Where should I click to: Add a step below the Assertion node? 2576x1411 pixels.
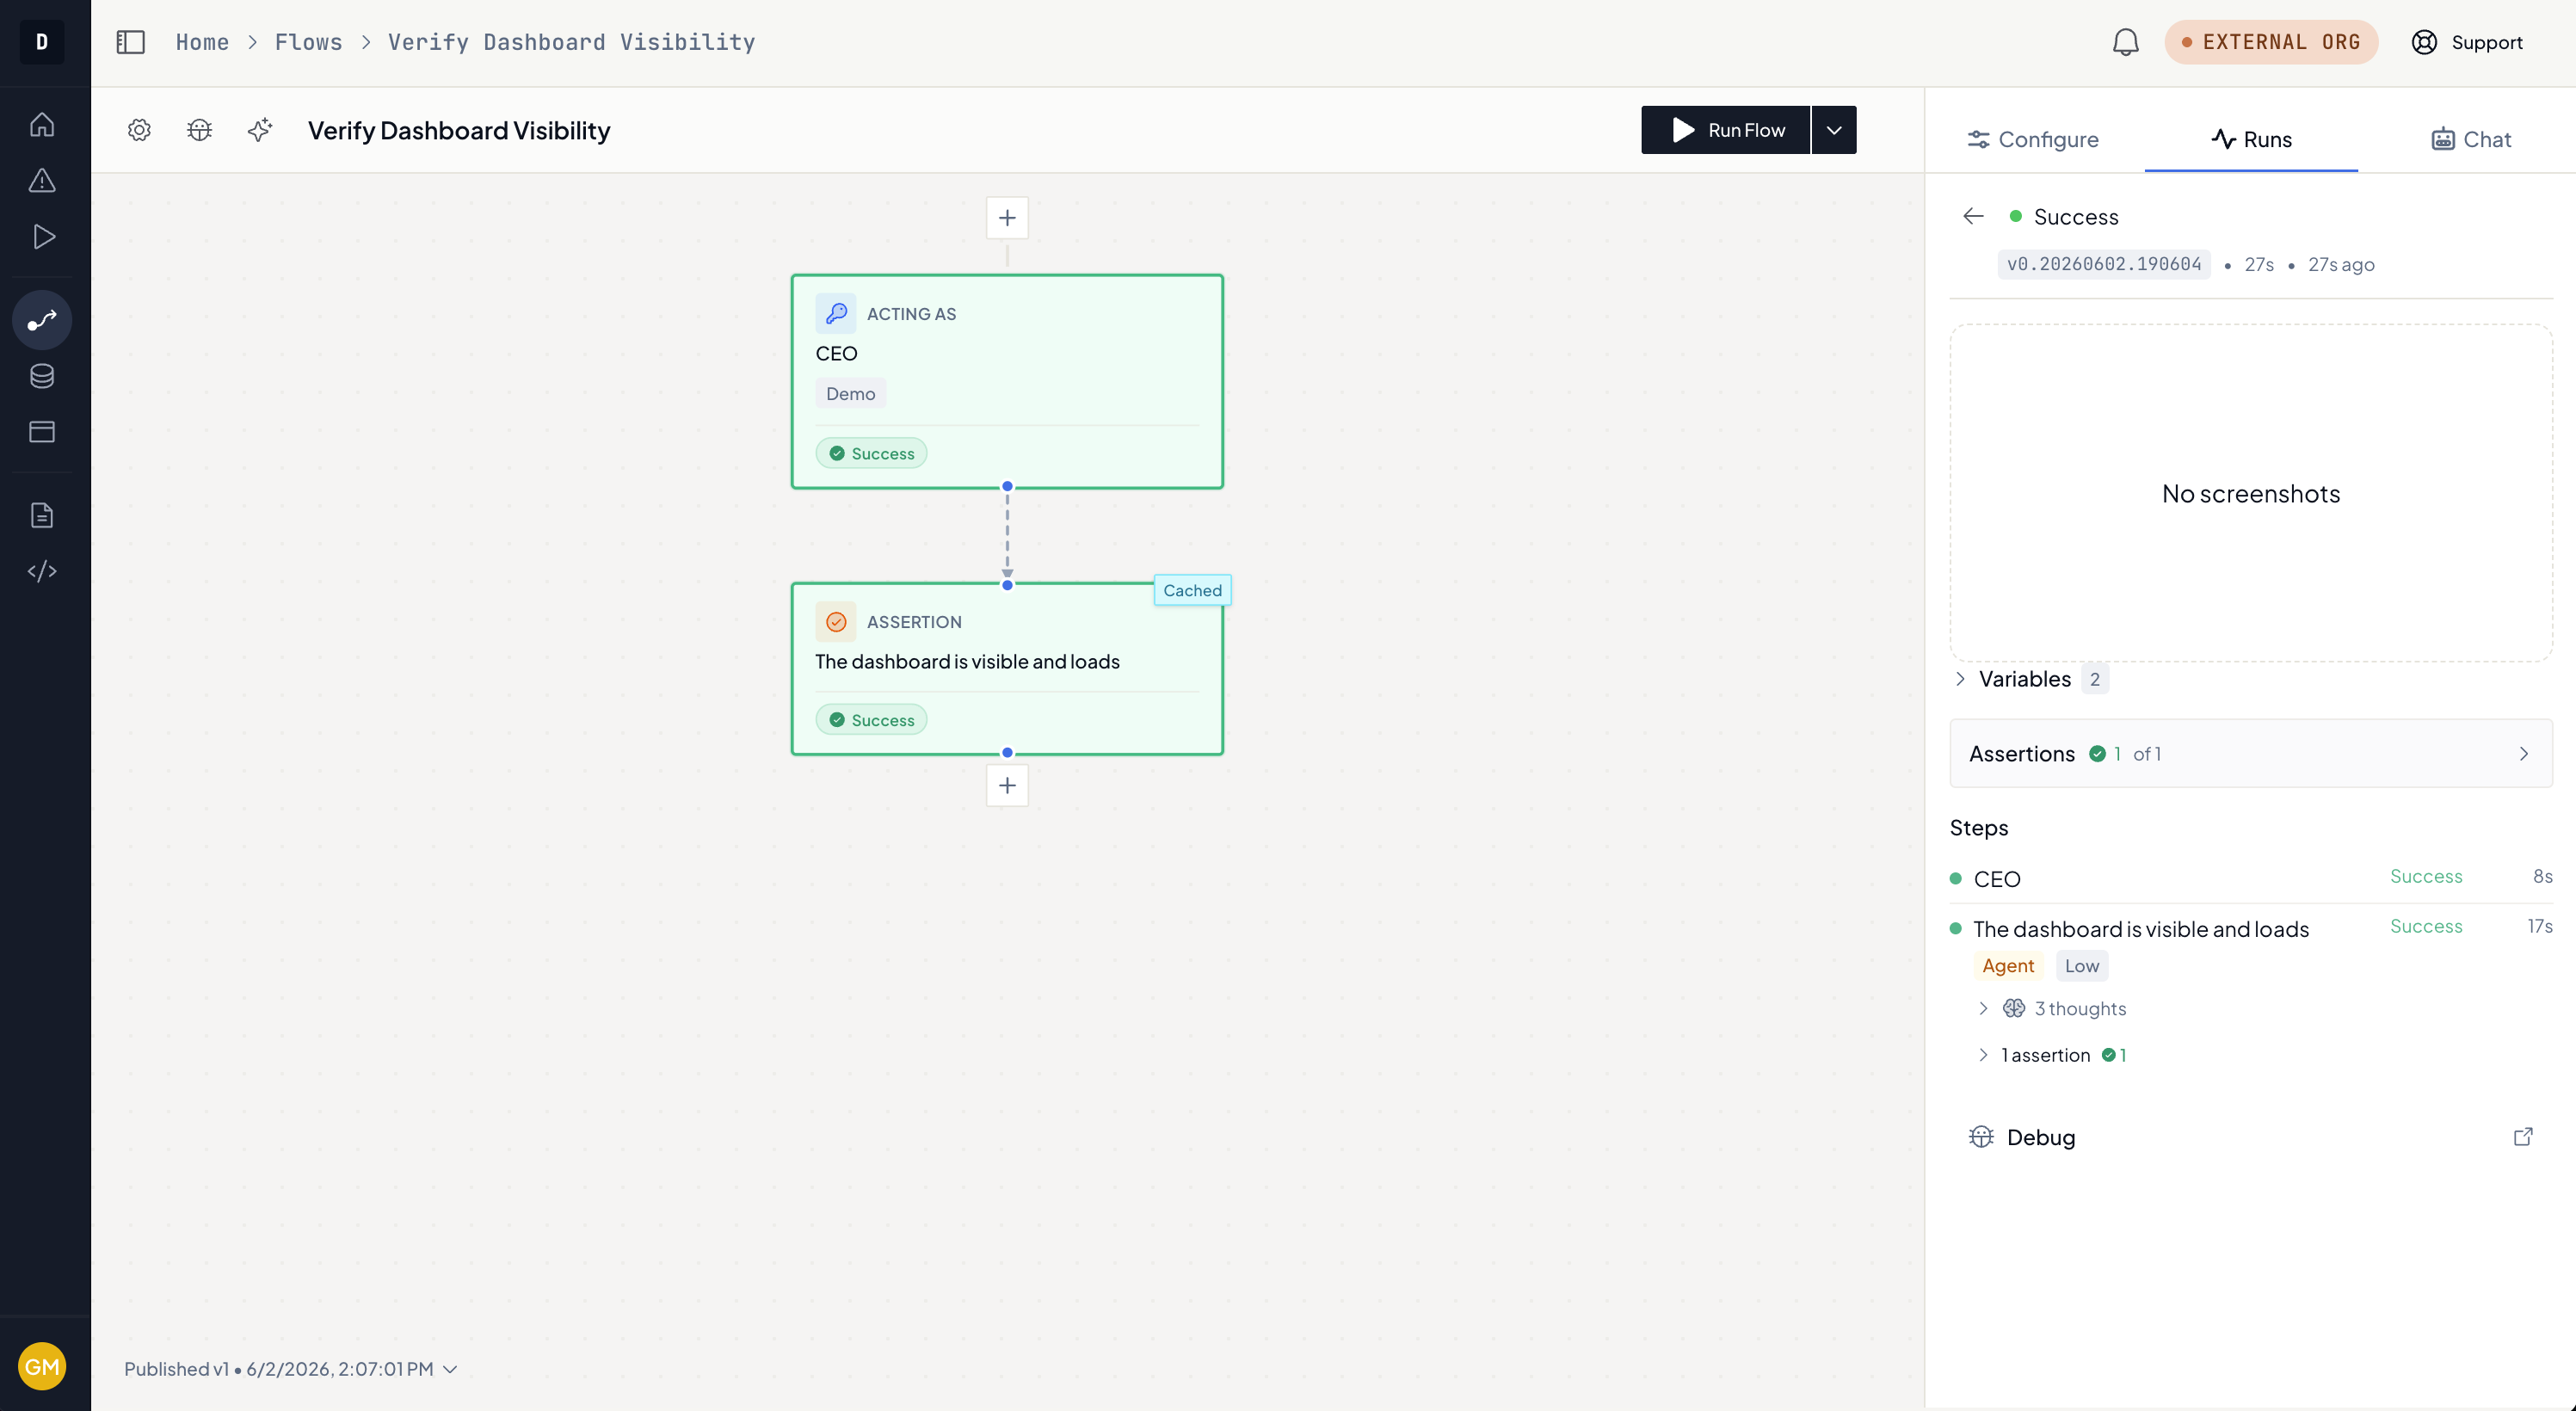pyautogui.click(x=1007, y=786)
